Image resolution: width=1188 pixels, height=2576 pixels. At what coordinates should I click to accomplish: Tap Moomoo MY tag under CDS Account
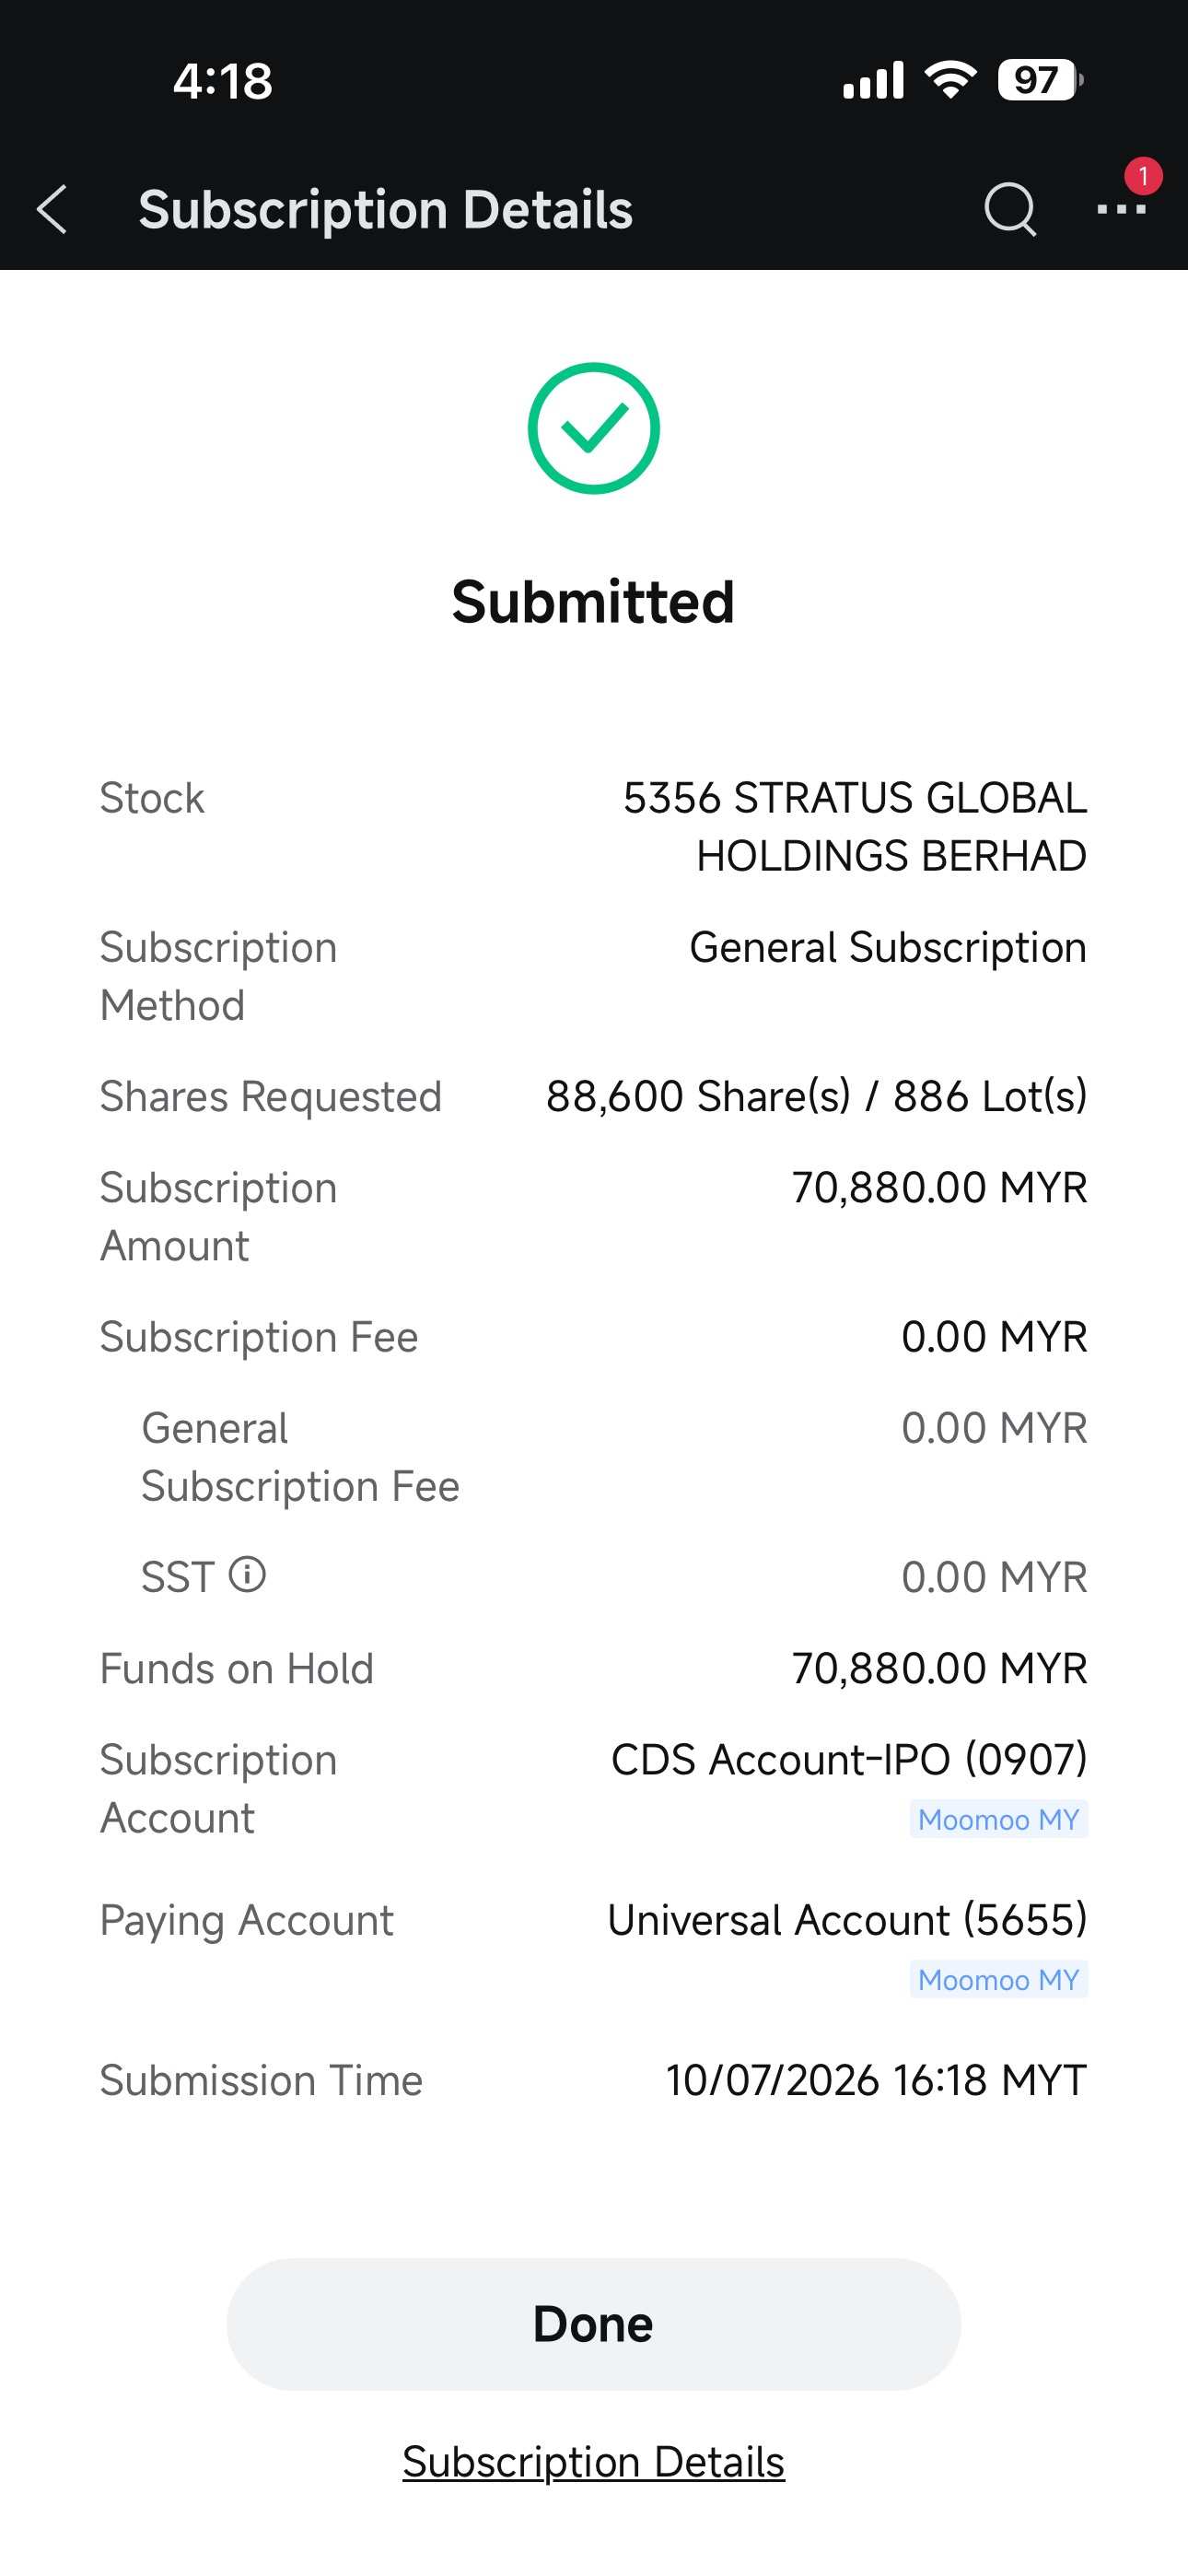click(x=999, y=1819)
